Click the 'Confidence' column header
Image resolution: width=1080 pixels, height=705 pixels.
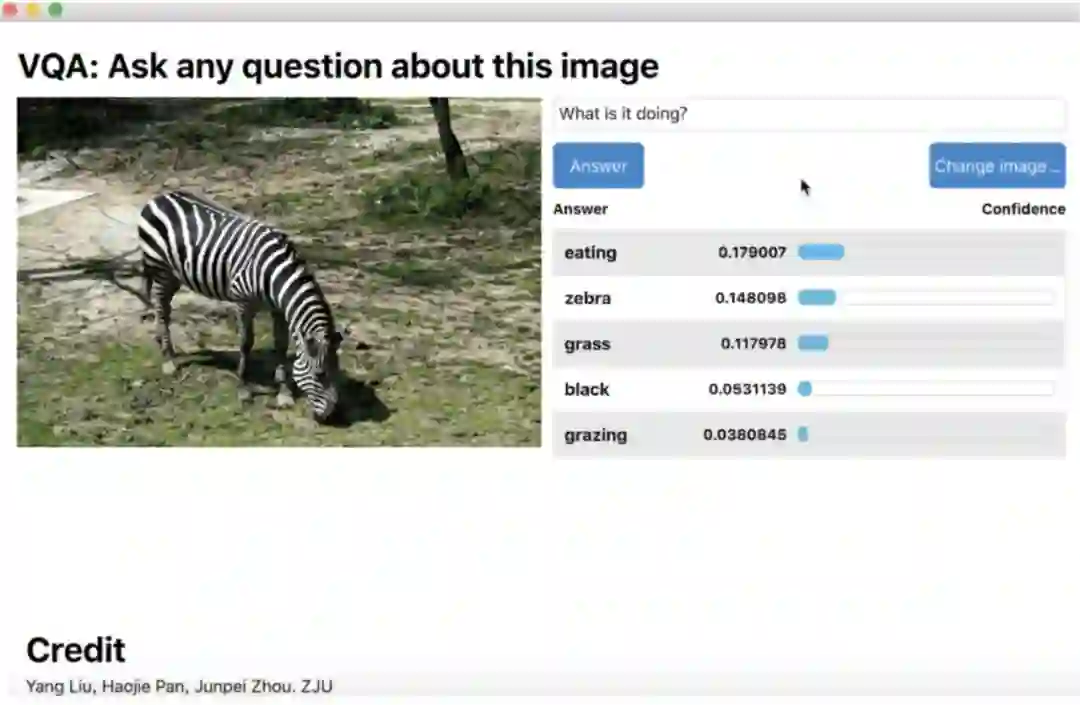click(x=1024, y=209)
